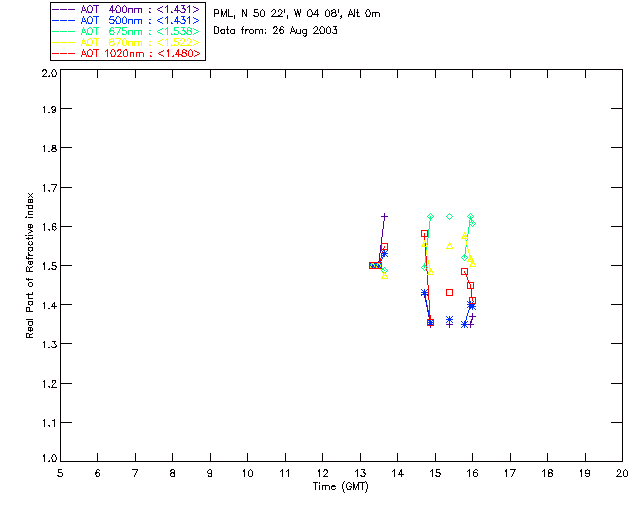
Task: Click the x-axis tick label 7
Action: point(135,473)
